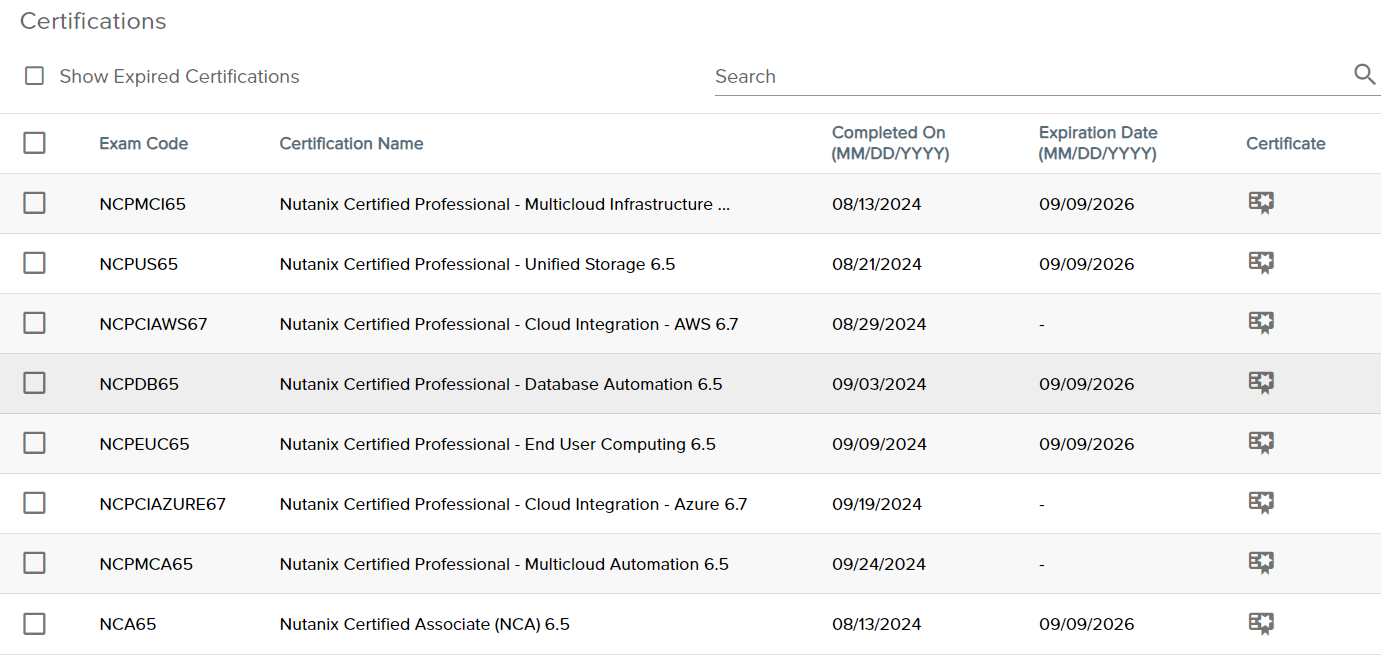Screen dimensions: 1390x666
Task: Click the search magnifier icon
Action: pos(1365,74)
